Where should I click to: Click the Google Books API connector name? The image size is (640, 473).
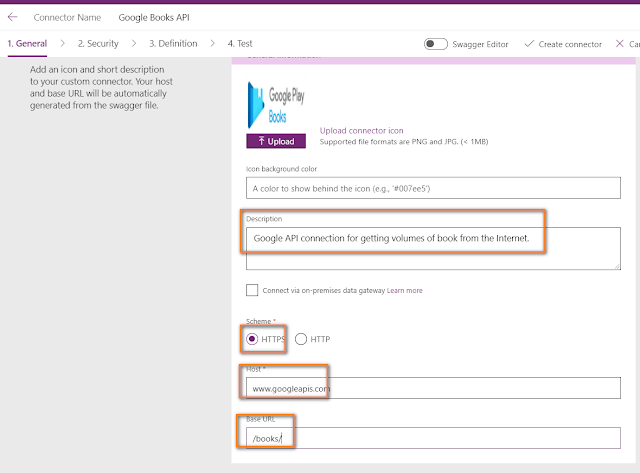[x=154, y=18]
